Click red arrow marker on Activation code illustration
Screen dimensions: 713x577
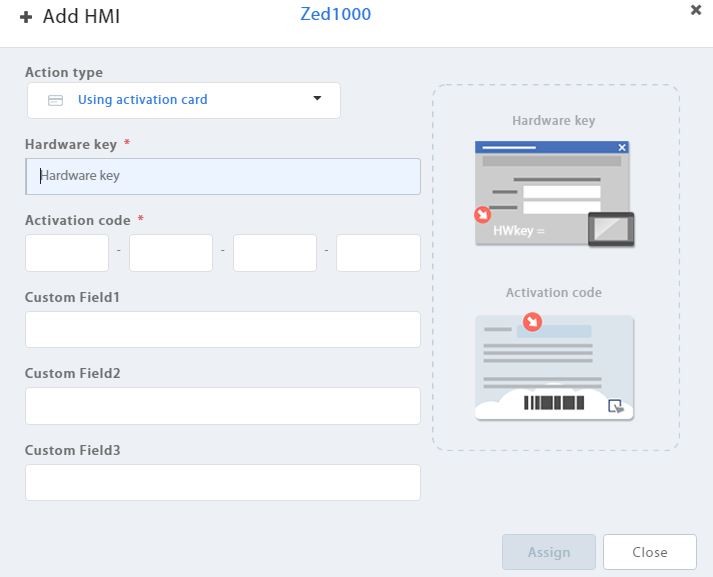tap(532, 322)
